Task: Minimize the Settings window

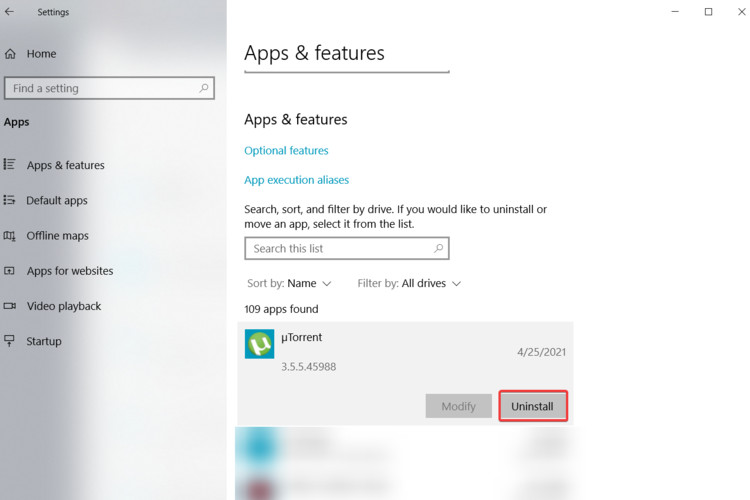Action: (675, 12)
